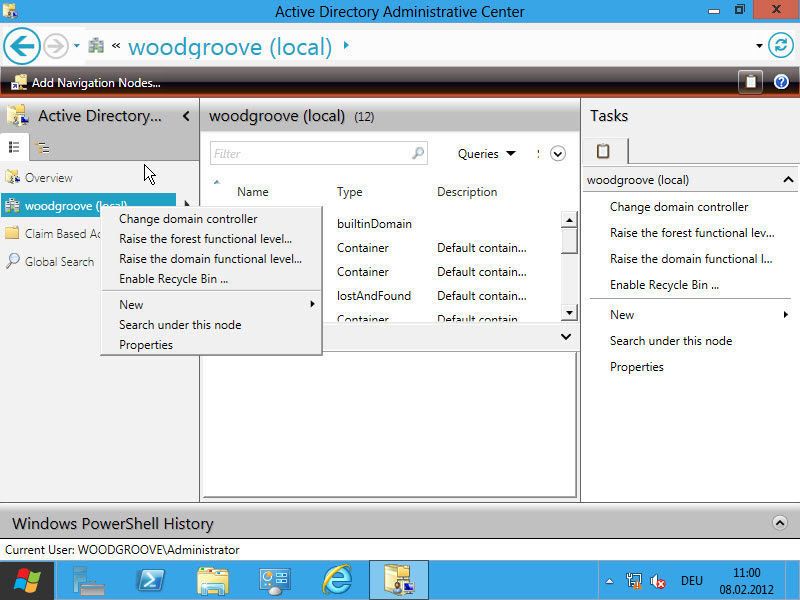
Task: Select Overview in navigation pane
Action: (48, 178)
